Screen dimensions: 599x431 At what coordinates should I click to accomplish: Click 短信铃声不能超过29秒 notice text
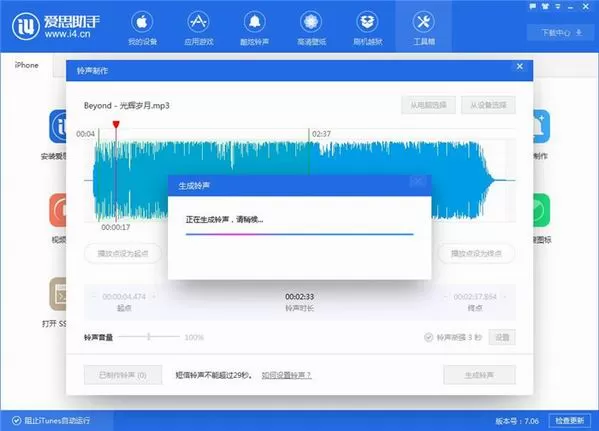[x=214, y=375]
